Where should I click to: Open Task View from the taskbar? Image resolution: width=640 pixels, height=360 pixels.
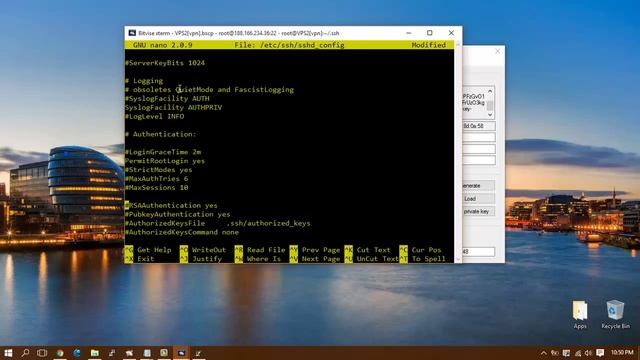point(42,353)
